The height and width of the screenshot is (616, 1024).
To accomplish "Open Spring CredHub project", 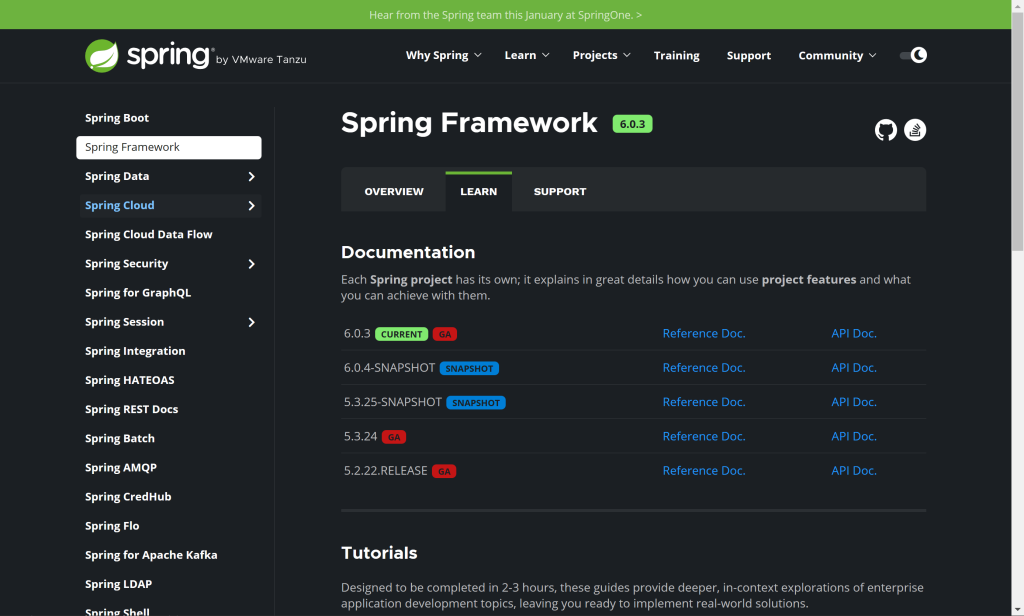I will pos(128,497).
